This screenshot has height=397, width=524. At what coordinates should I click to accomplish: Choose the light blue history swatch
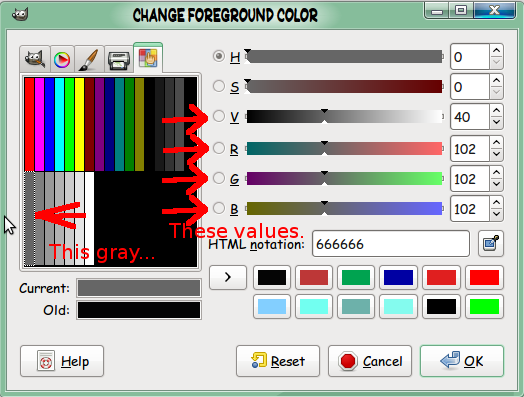pos(272,306)
